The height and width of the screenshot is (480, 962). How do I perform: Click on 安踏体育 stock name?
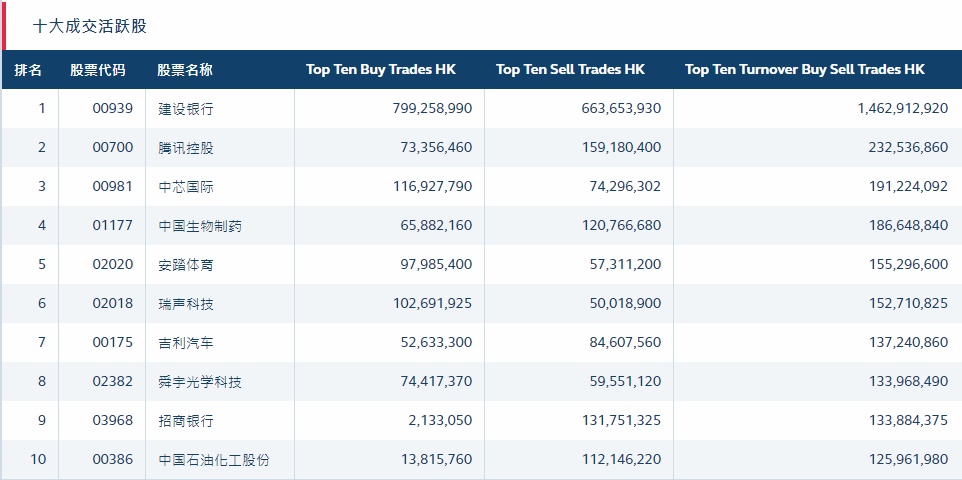[x=186, y=265]
